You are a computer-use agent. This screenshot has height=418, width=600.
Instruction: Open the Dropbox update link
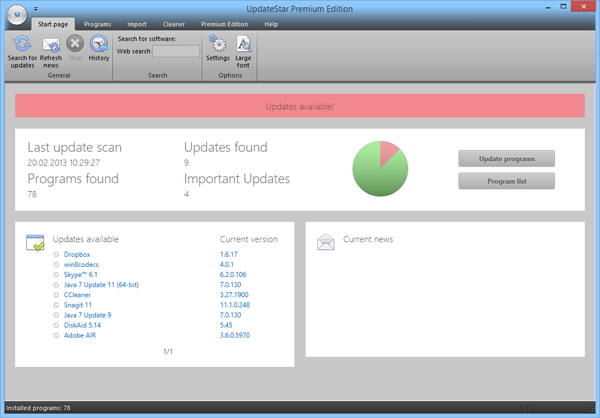(77, 254)
